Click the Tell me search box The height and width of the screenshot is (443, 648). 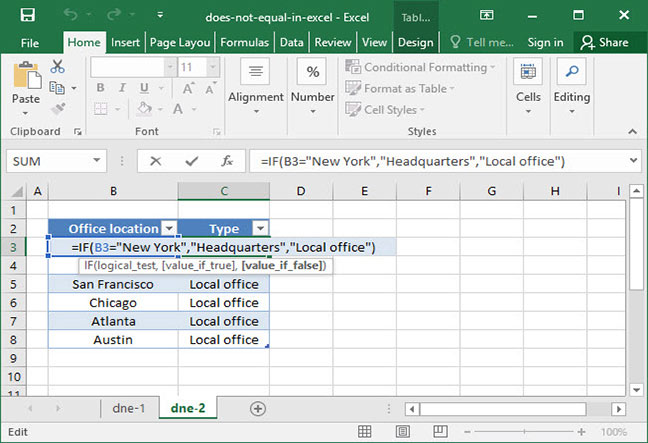tap(482, 43)
